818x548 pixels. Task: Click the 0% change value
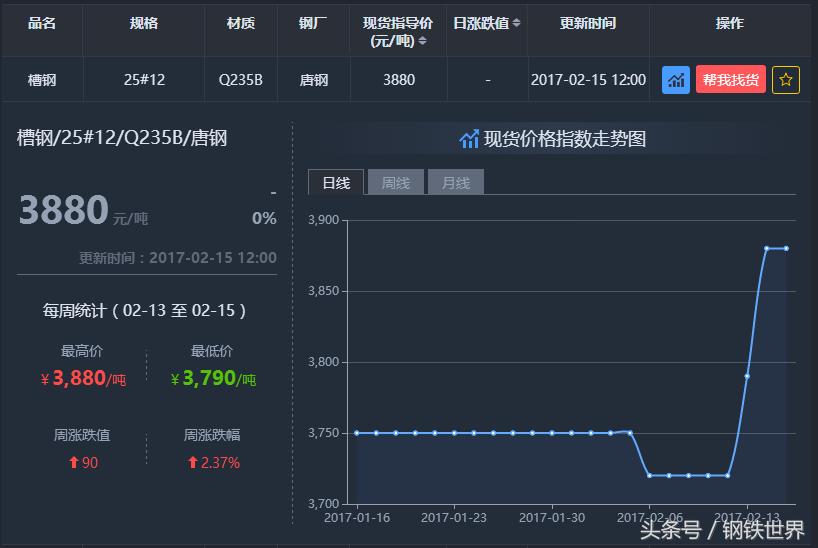pyautogui.click(x=264, y=218)
